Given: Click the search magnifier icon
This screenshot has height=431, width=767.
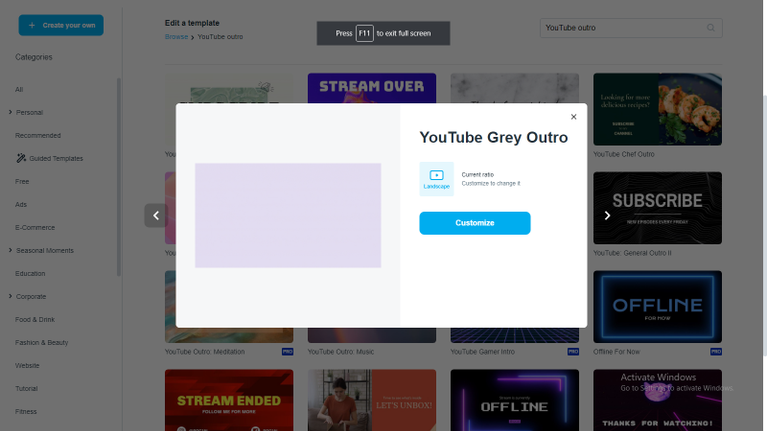Looking at the screenshot, I should click(x=711, y=28).
